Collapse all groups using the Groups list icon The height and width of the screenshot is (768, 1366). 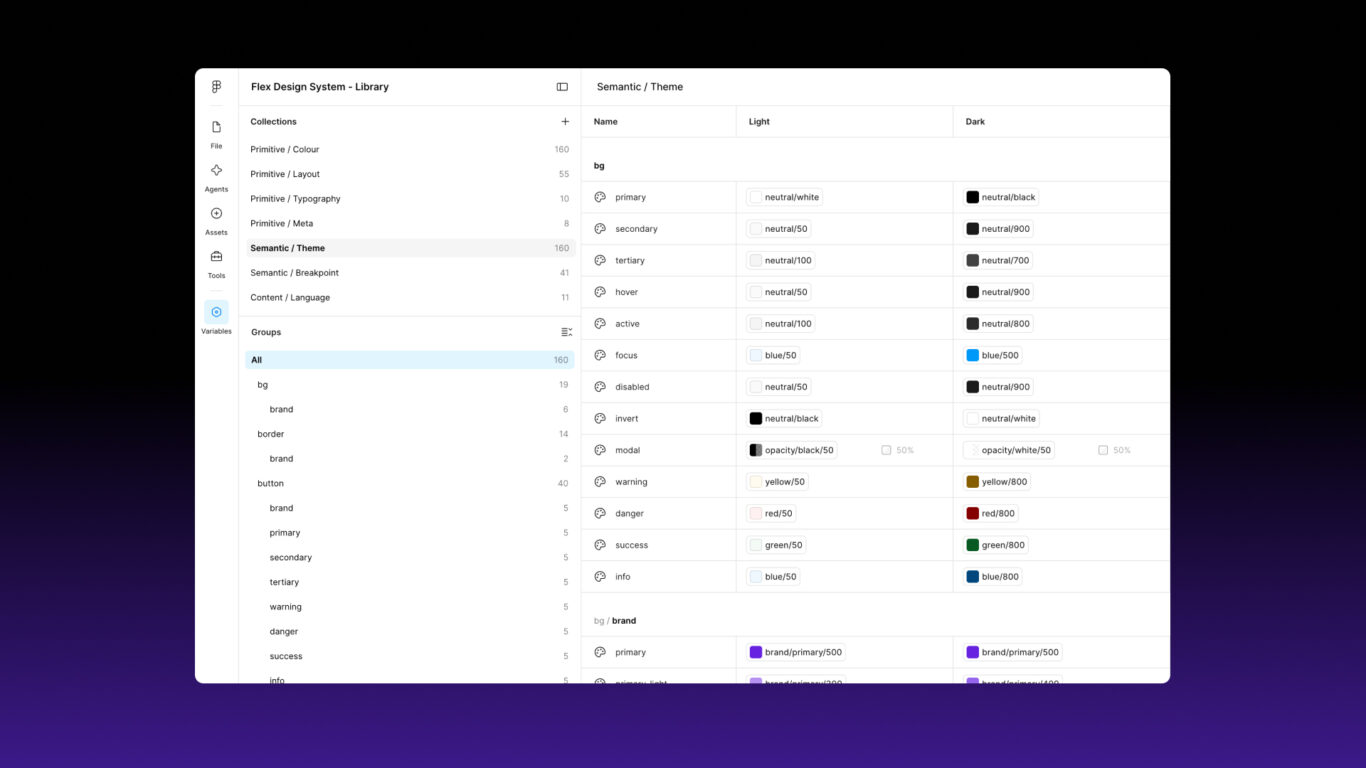click(x=566, y=332)
